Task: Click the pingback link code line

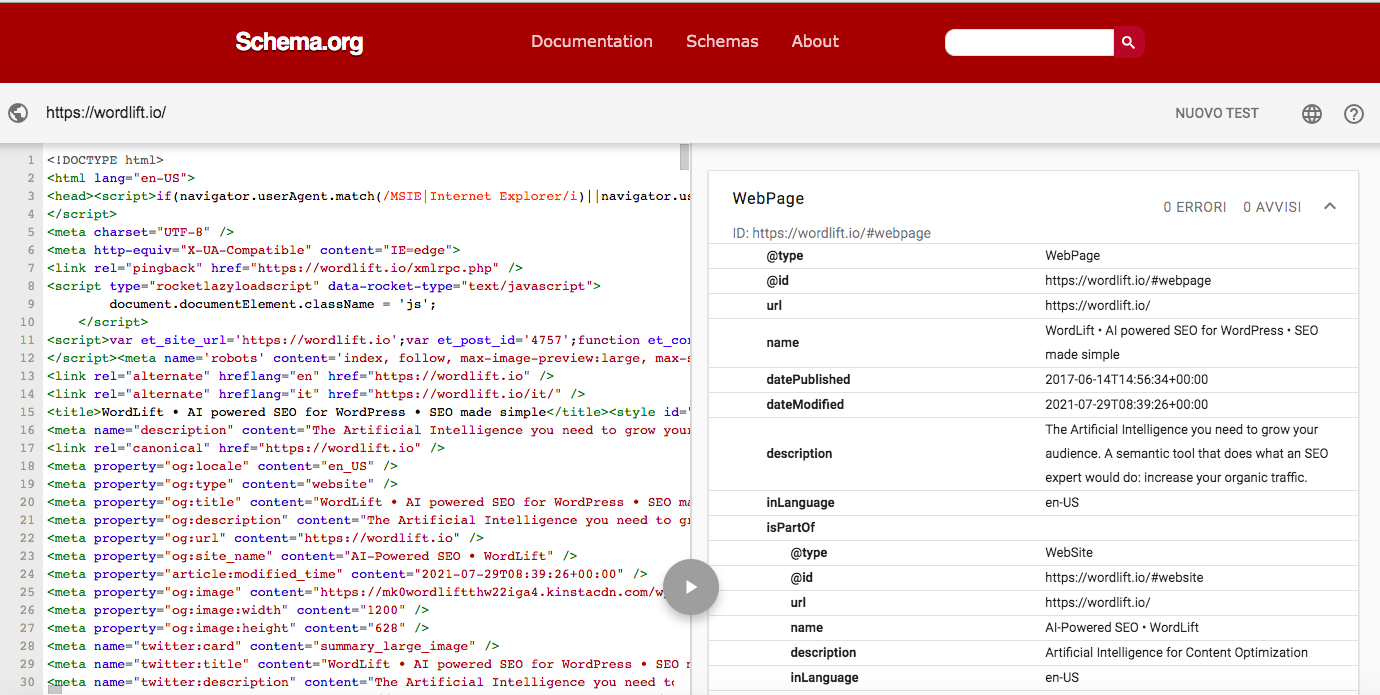Action: tap(285, 268)
